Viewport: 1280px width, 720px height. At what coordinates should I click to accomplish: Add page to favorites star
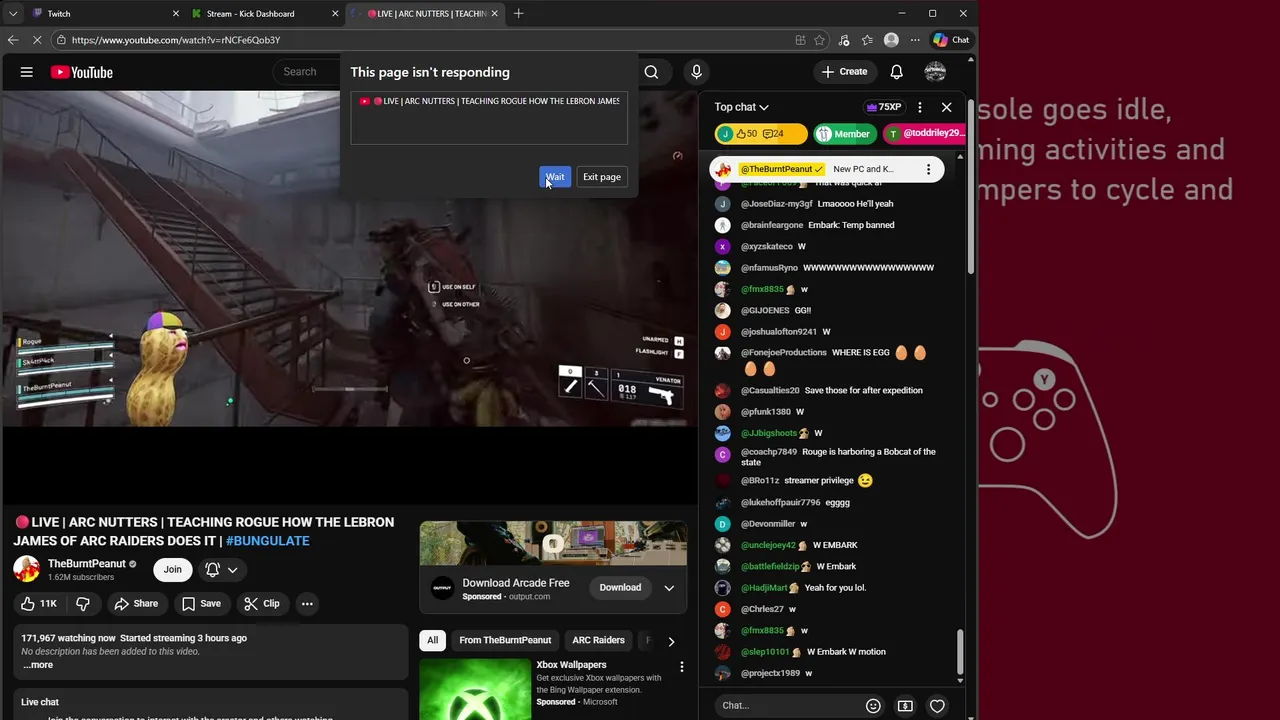pos(820,40)
